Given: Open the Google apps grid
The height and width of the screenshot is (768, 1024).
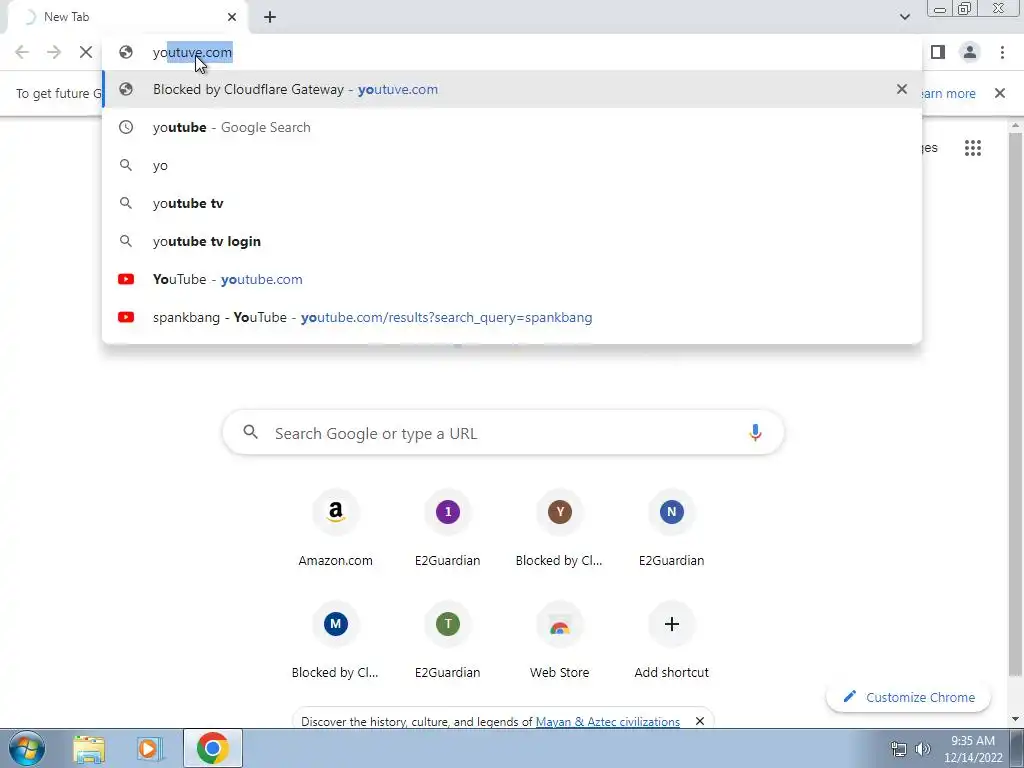Looking at the screenshot, I should point(972,148).
